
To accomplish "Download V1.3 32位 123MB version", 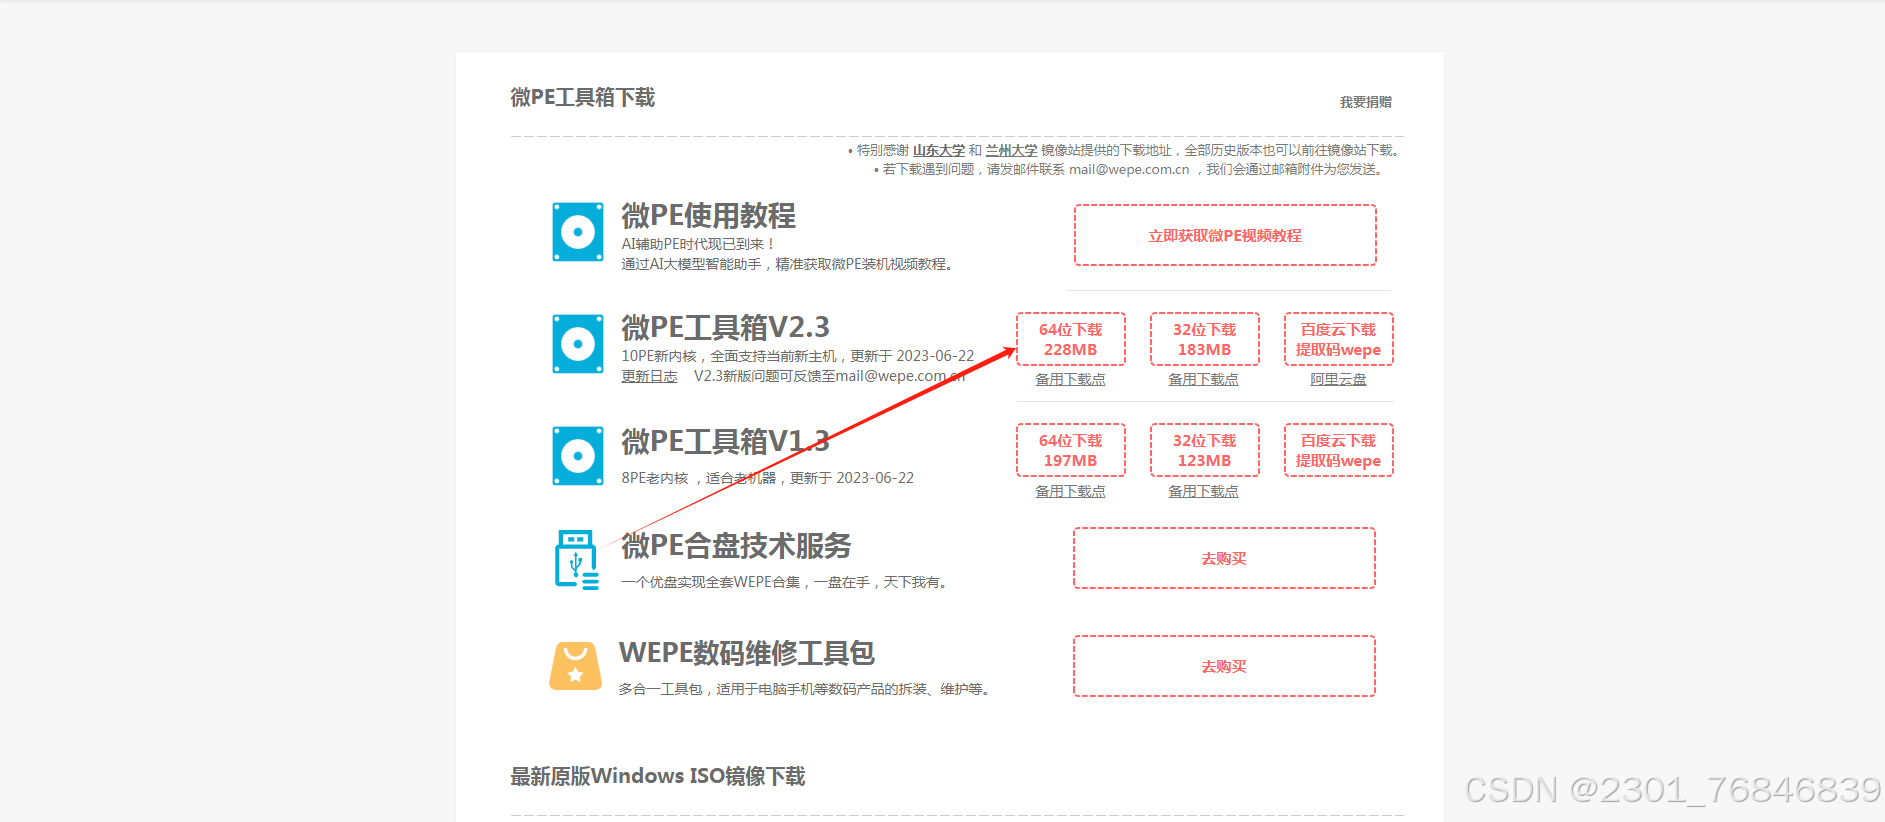I will click(x=1204, y=450).
